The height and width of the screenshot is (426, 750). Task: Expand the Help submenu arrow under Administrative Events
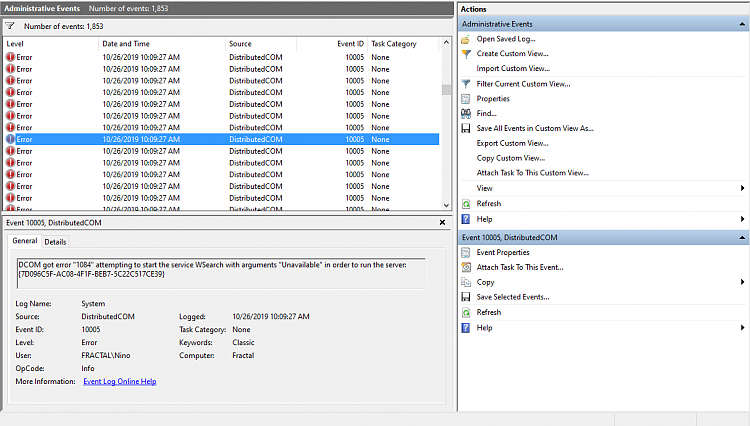(x=742, y=219)
